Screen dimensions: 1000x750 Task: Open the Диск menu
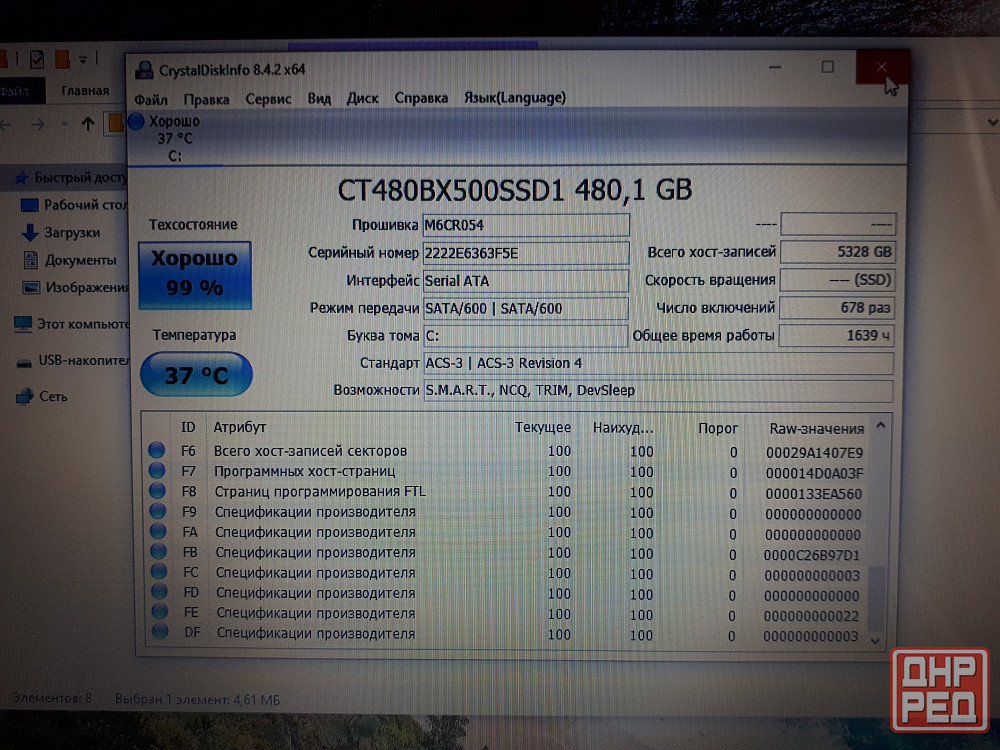(362, 98)
